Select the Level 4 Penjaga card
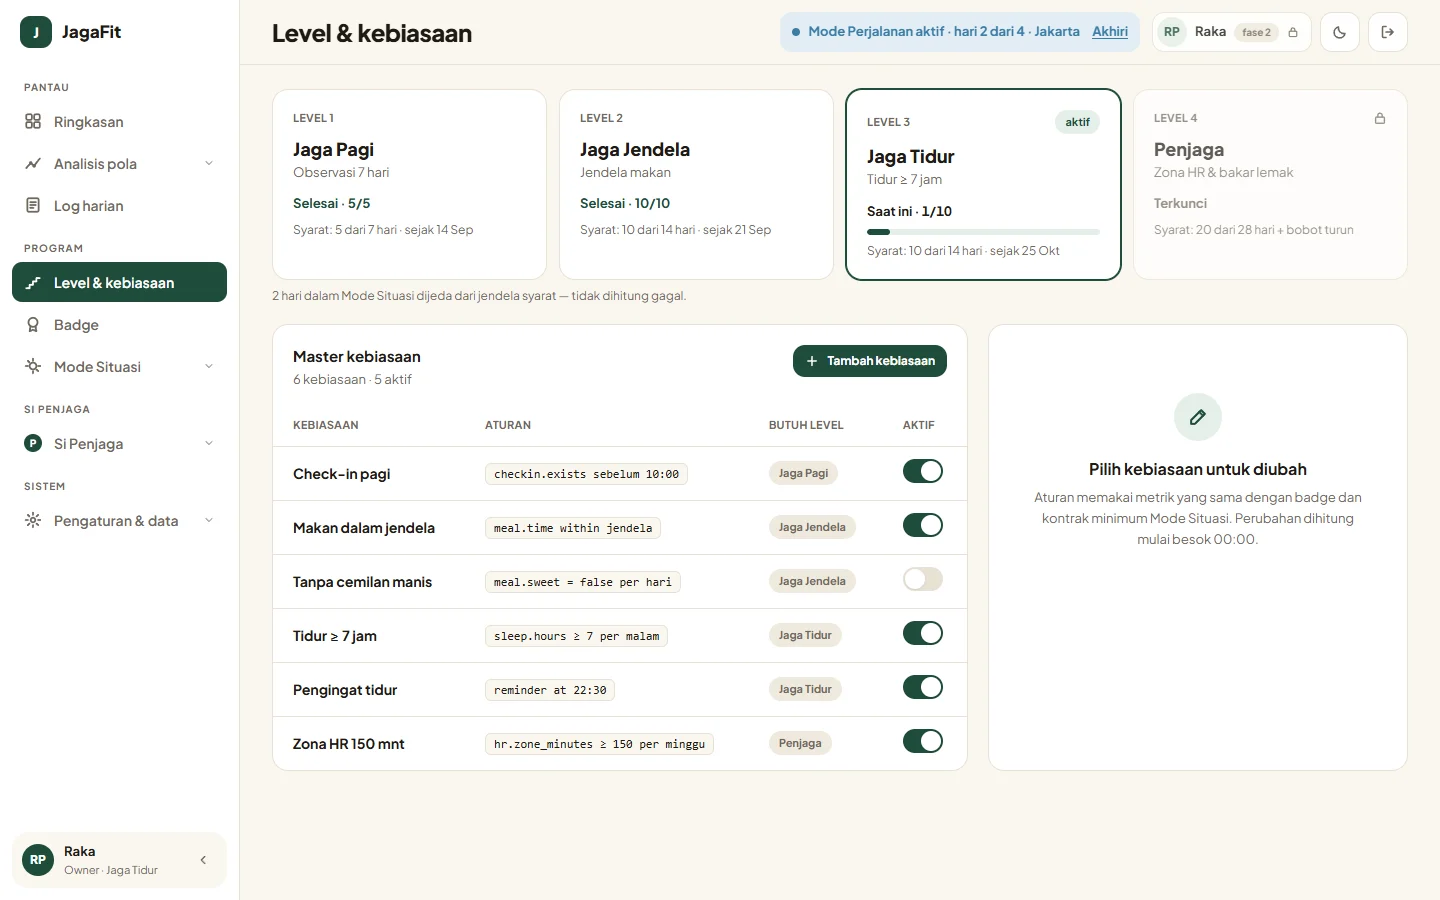This screenshot has height=900, width=1440. (x=1270, y=185)
